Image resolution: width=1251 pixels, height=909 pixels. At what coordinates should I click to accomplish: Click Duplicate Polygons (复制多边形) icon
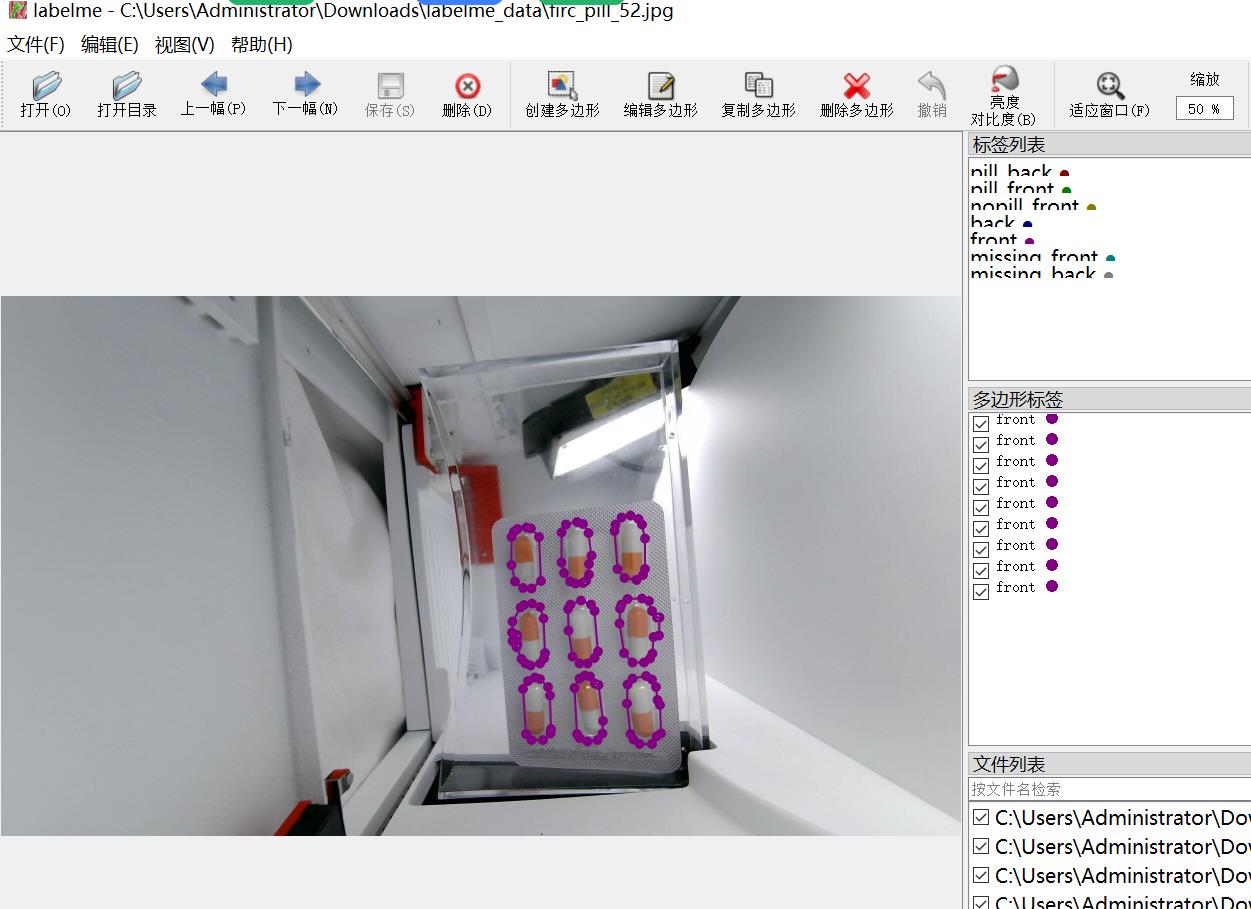(x=758, y=94)
